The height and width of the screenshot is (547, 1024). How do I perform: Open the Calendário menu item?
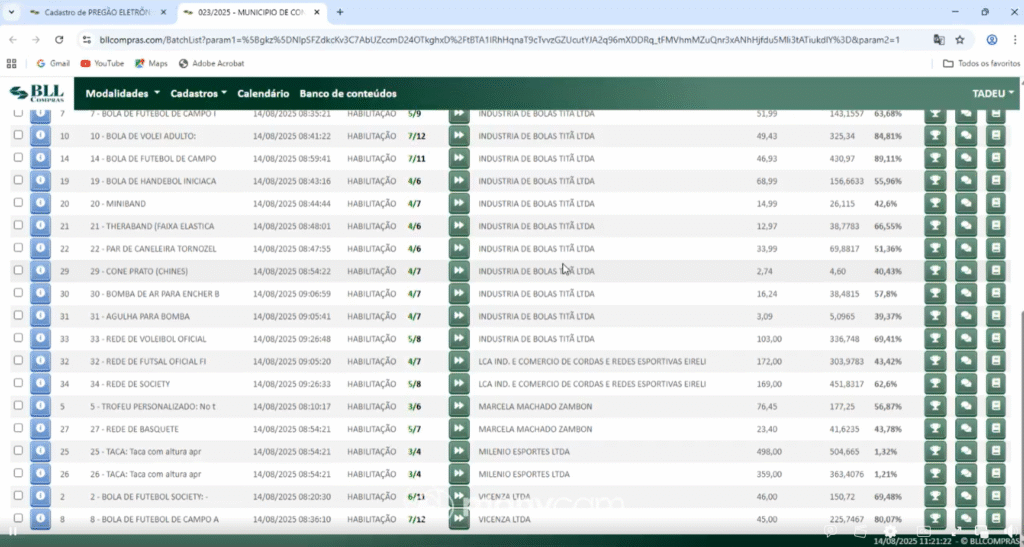(x=263, y=93)
